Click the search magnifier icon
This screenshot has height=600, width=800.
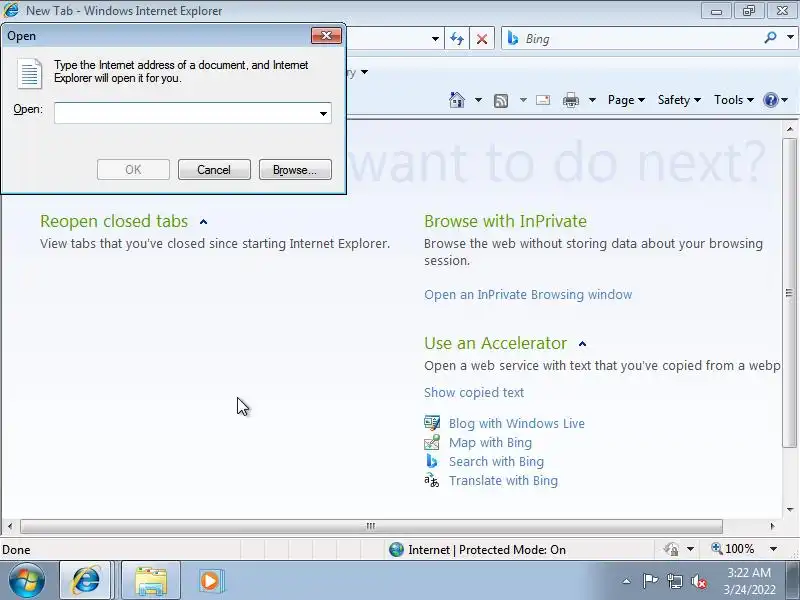tap(770, 38)
